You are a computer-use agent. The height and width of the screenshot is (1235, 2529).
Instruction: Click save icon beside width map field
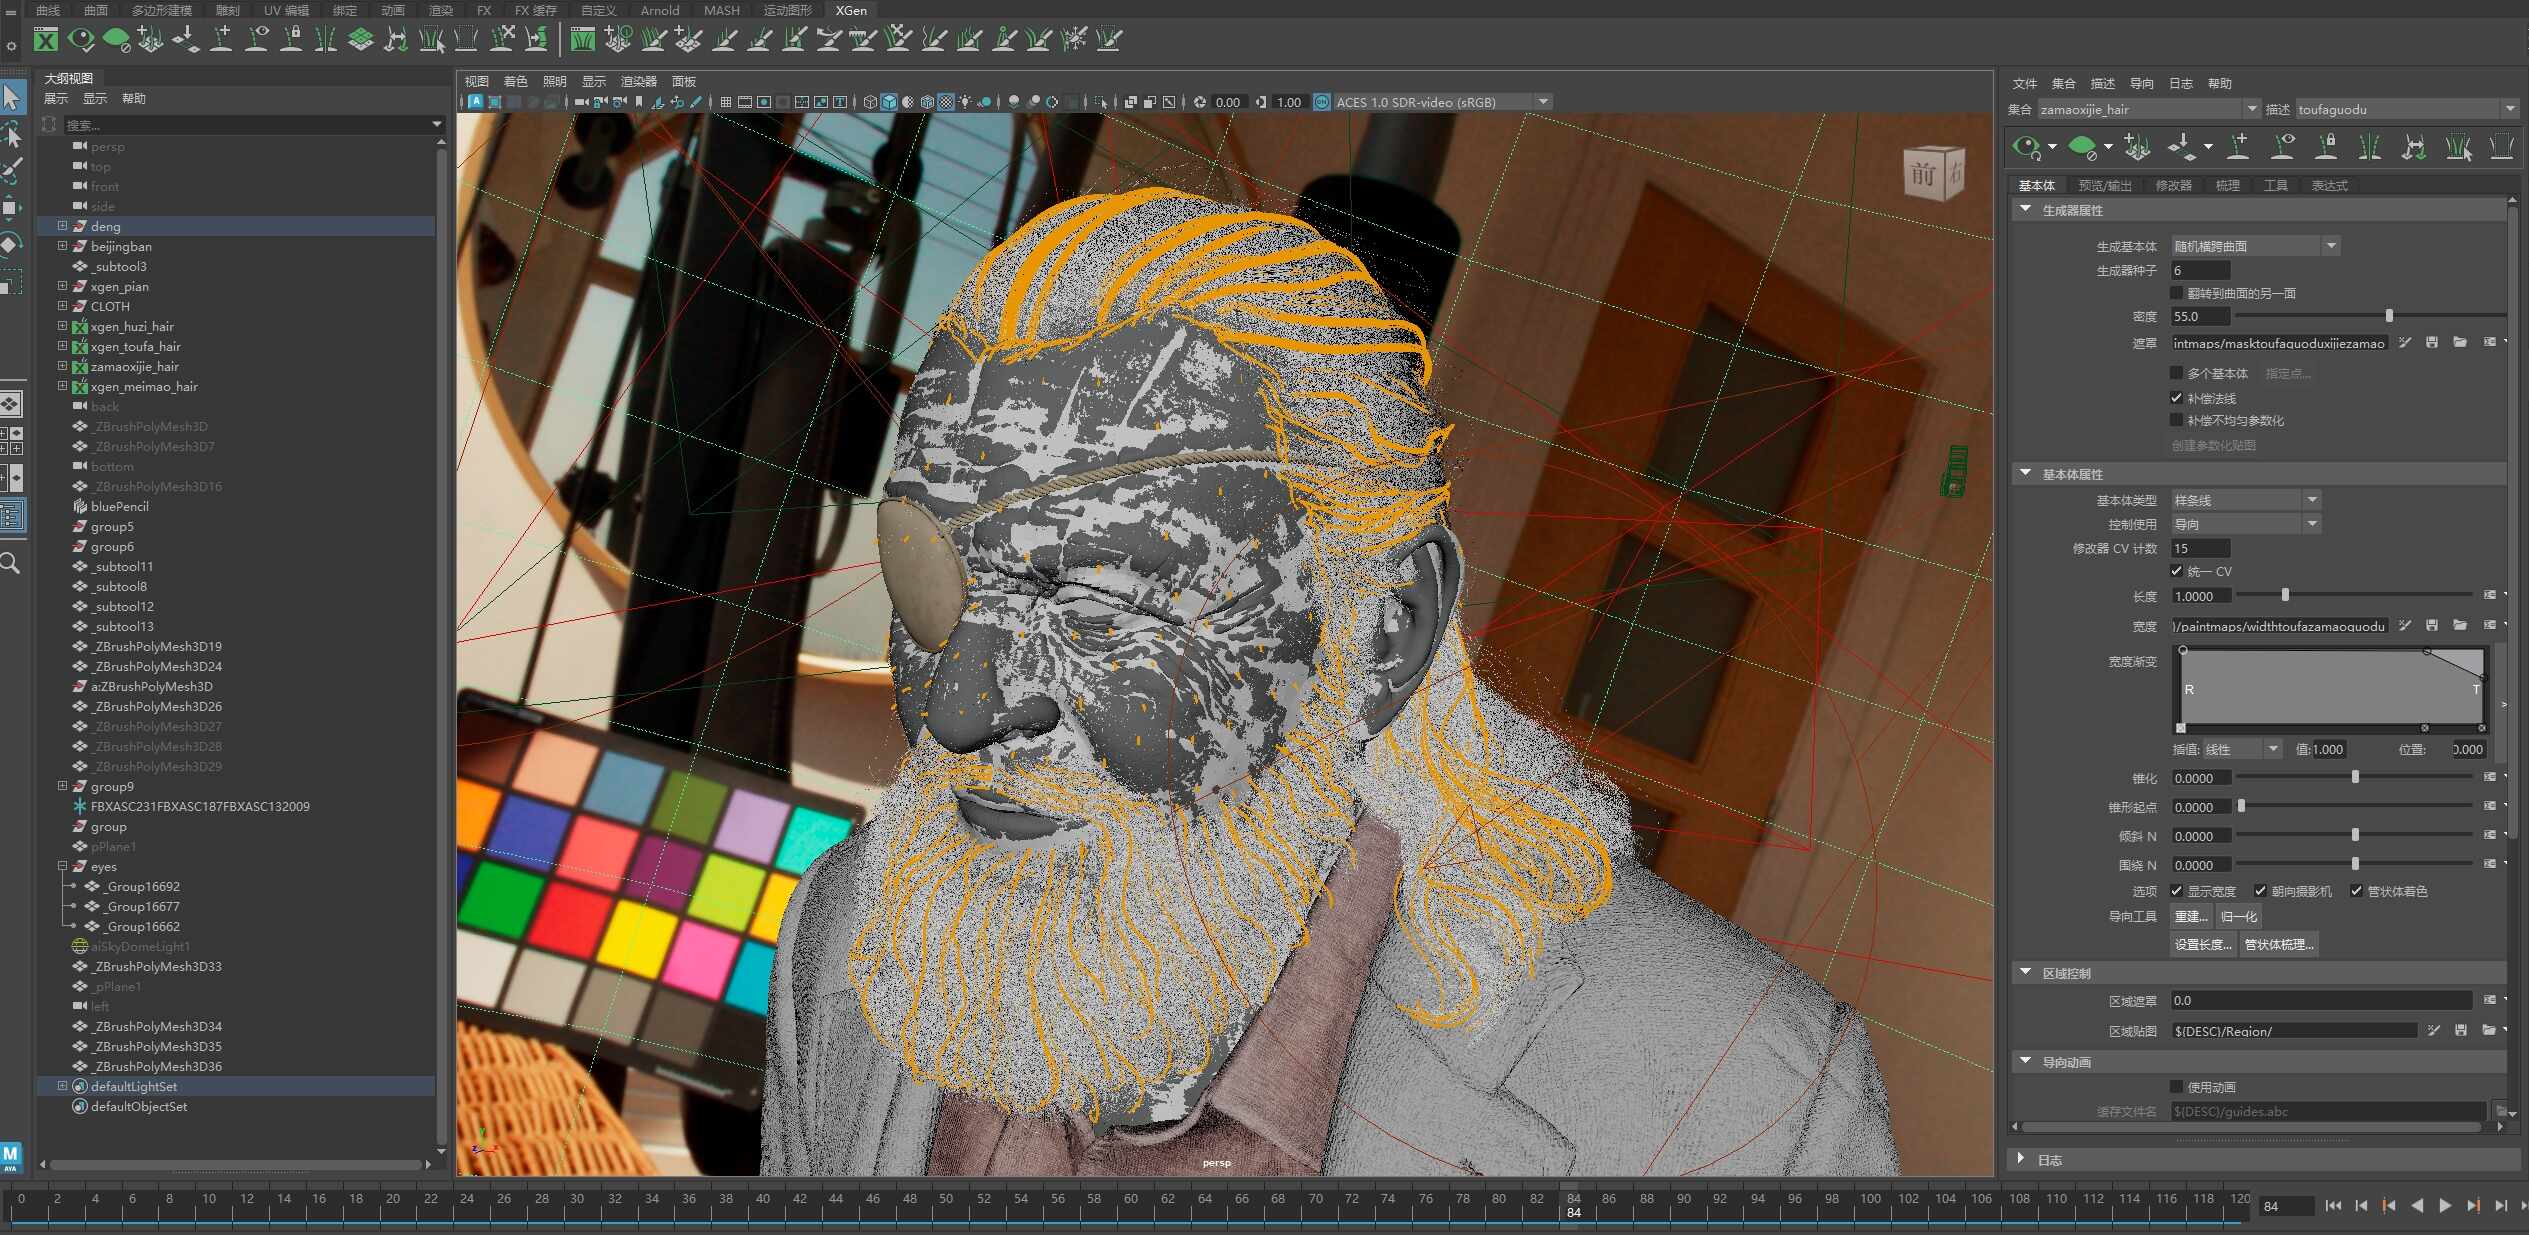[2432, 625]
